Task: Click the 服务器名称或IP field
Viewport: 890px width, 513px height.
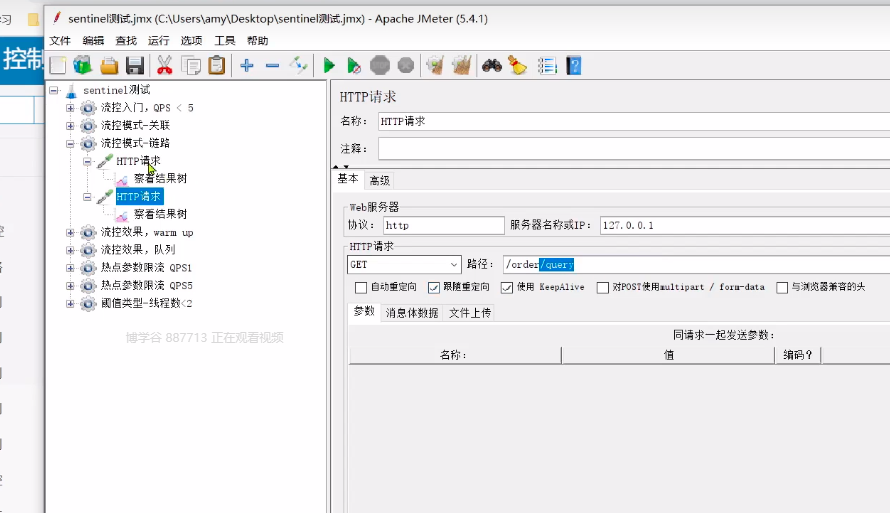Action: [745, 225]
